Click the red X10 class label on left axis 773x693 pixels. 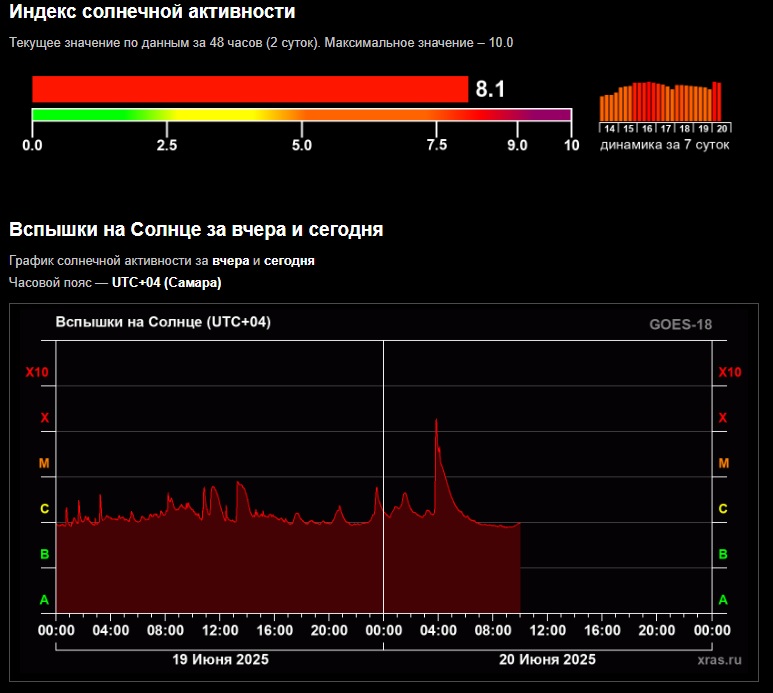[37, 373]
